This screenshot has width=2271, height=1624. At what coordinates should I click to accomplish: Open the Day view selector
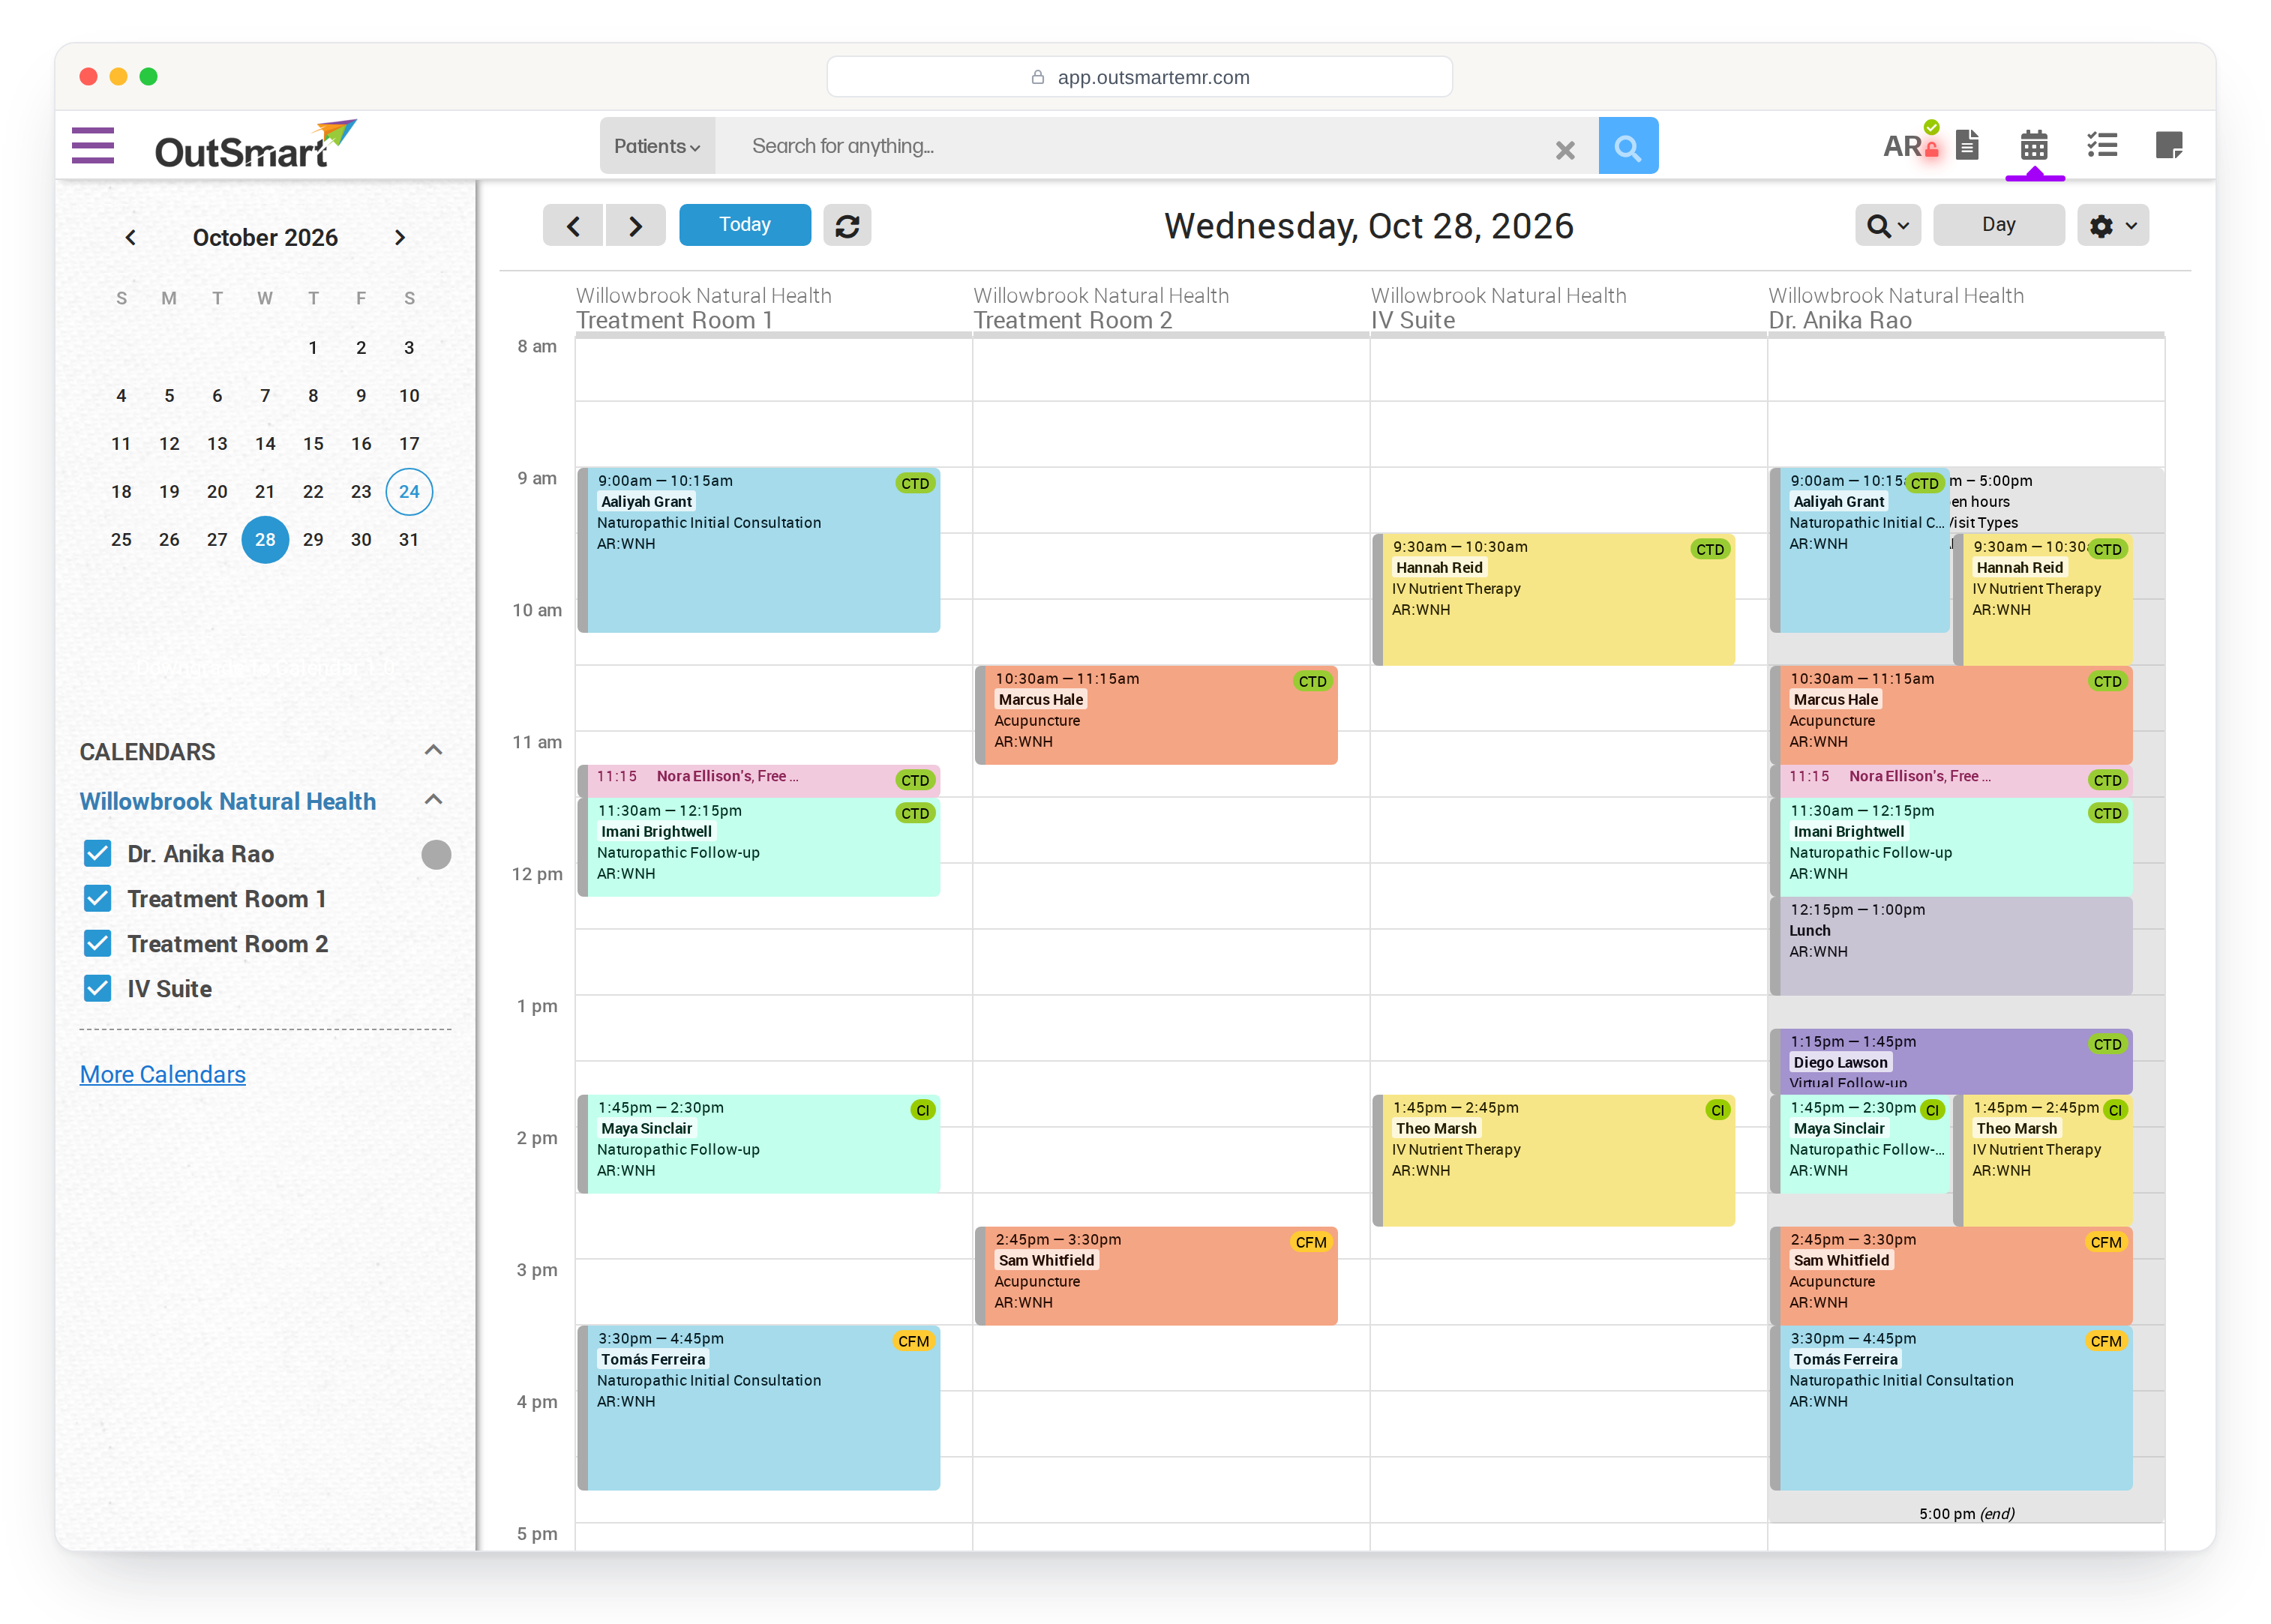point(1997,225)
